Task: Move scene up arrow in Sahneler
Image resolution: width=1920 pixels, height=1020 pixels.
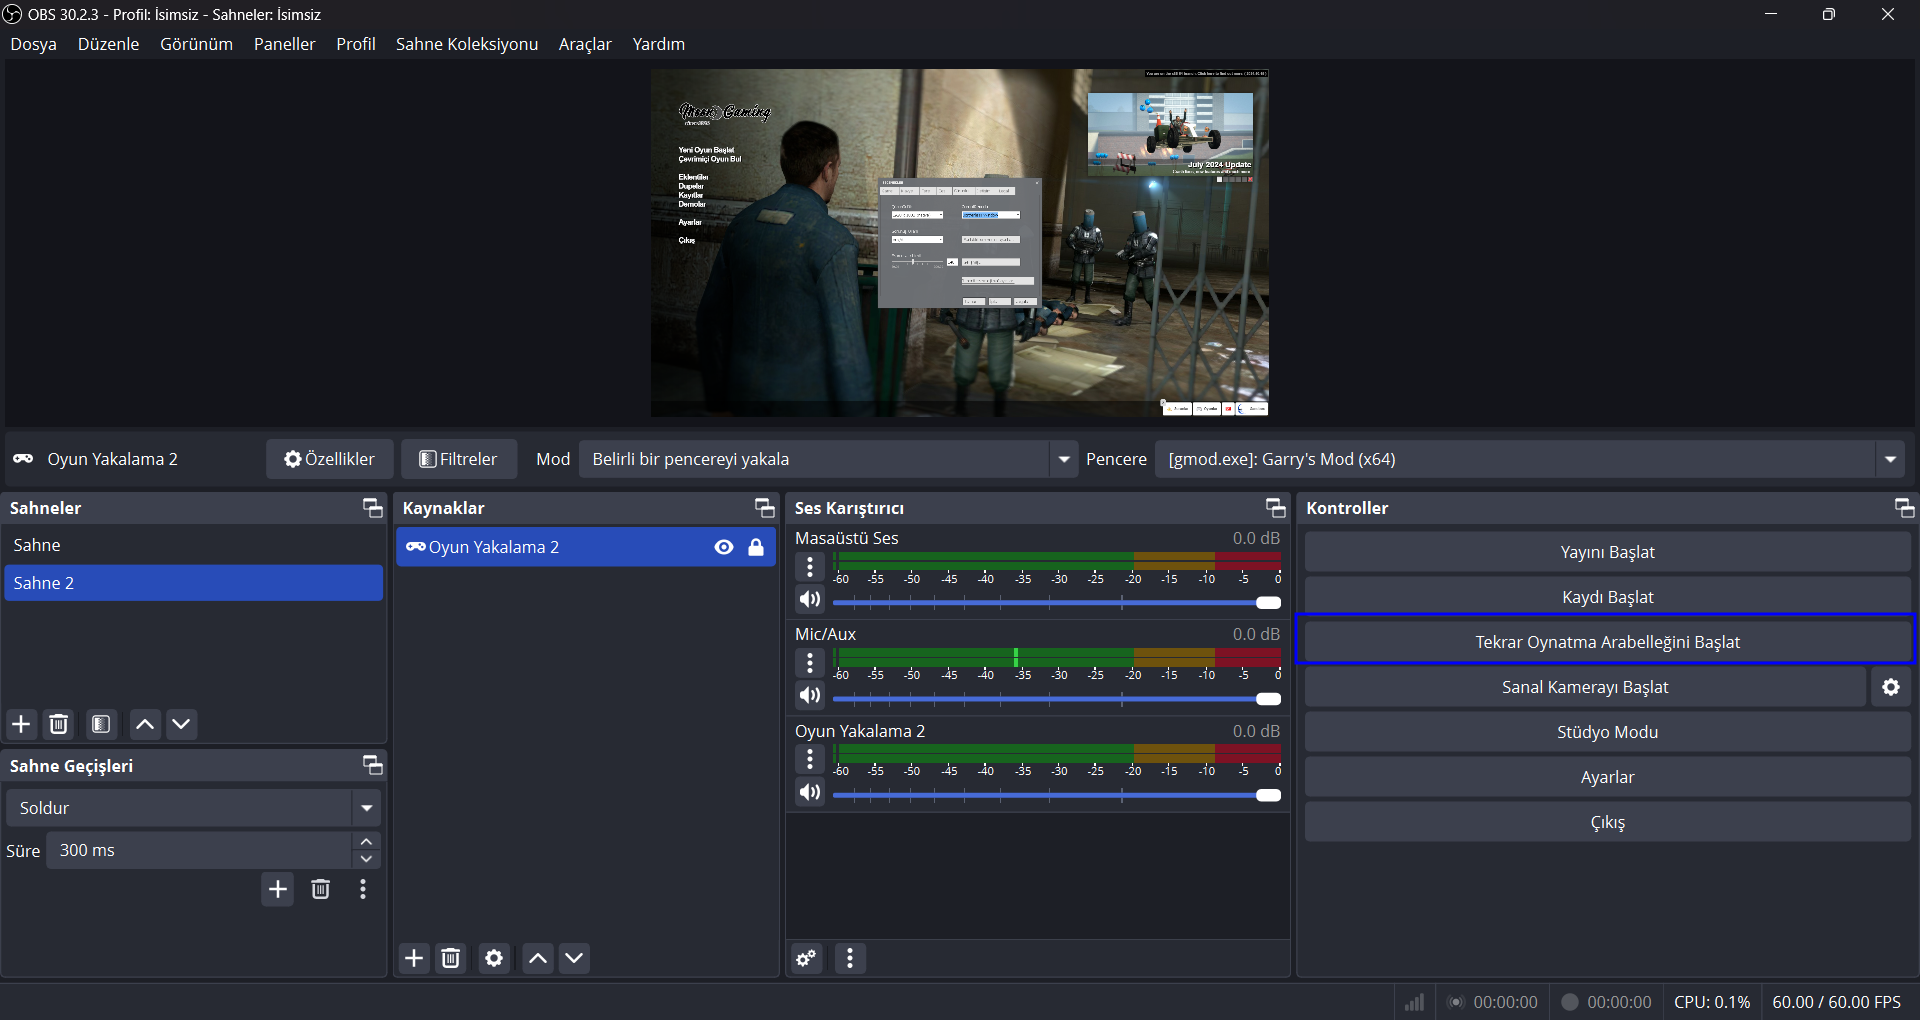Action: [145, 724]
